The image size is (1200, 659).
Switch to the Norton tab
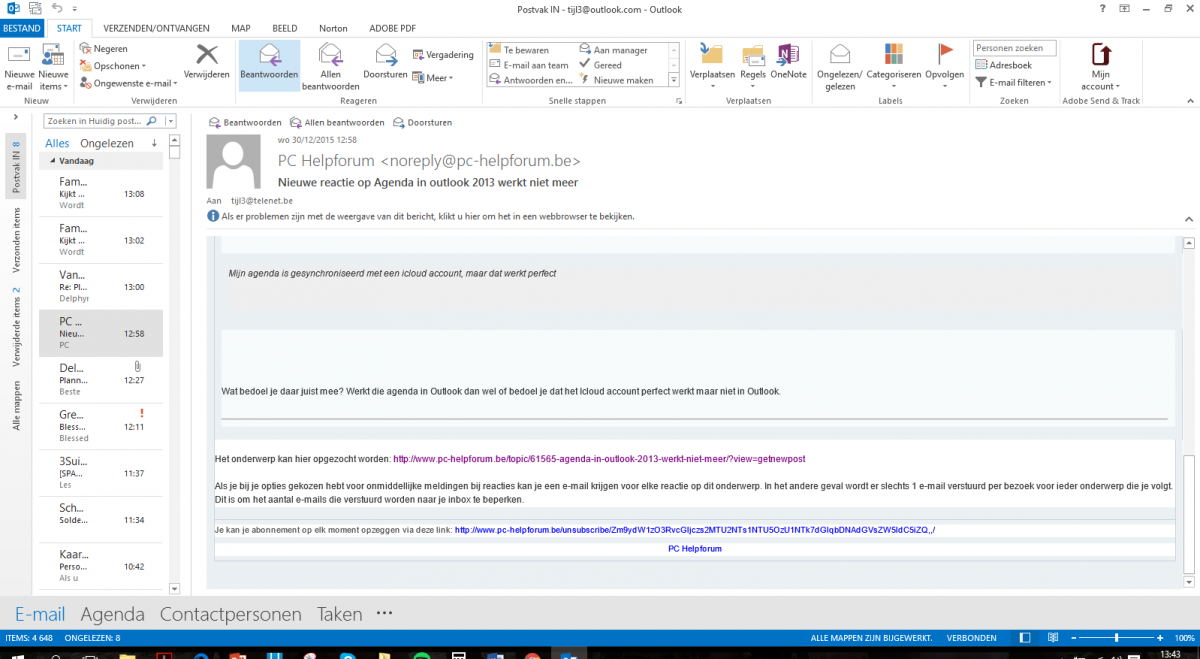[333, 28]
